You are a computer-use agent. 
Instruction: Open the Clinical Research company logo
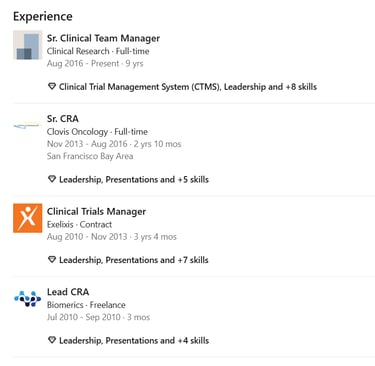[x=28, y=45]
